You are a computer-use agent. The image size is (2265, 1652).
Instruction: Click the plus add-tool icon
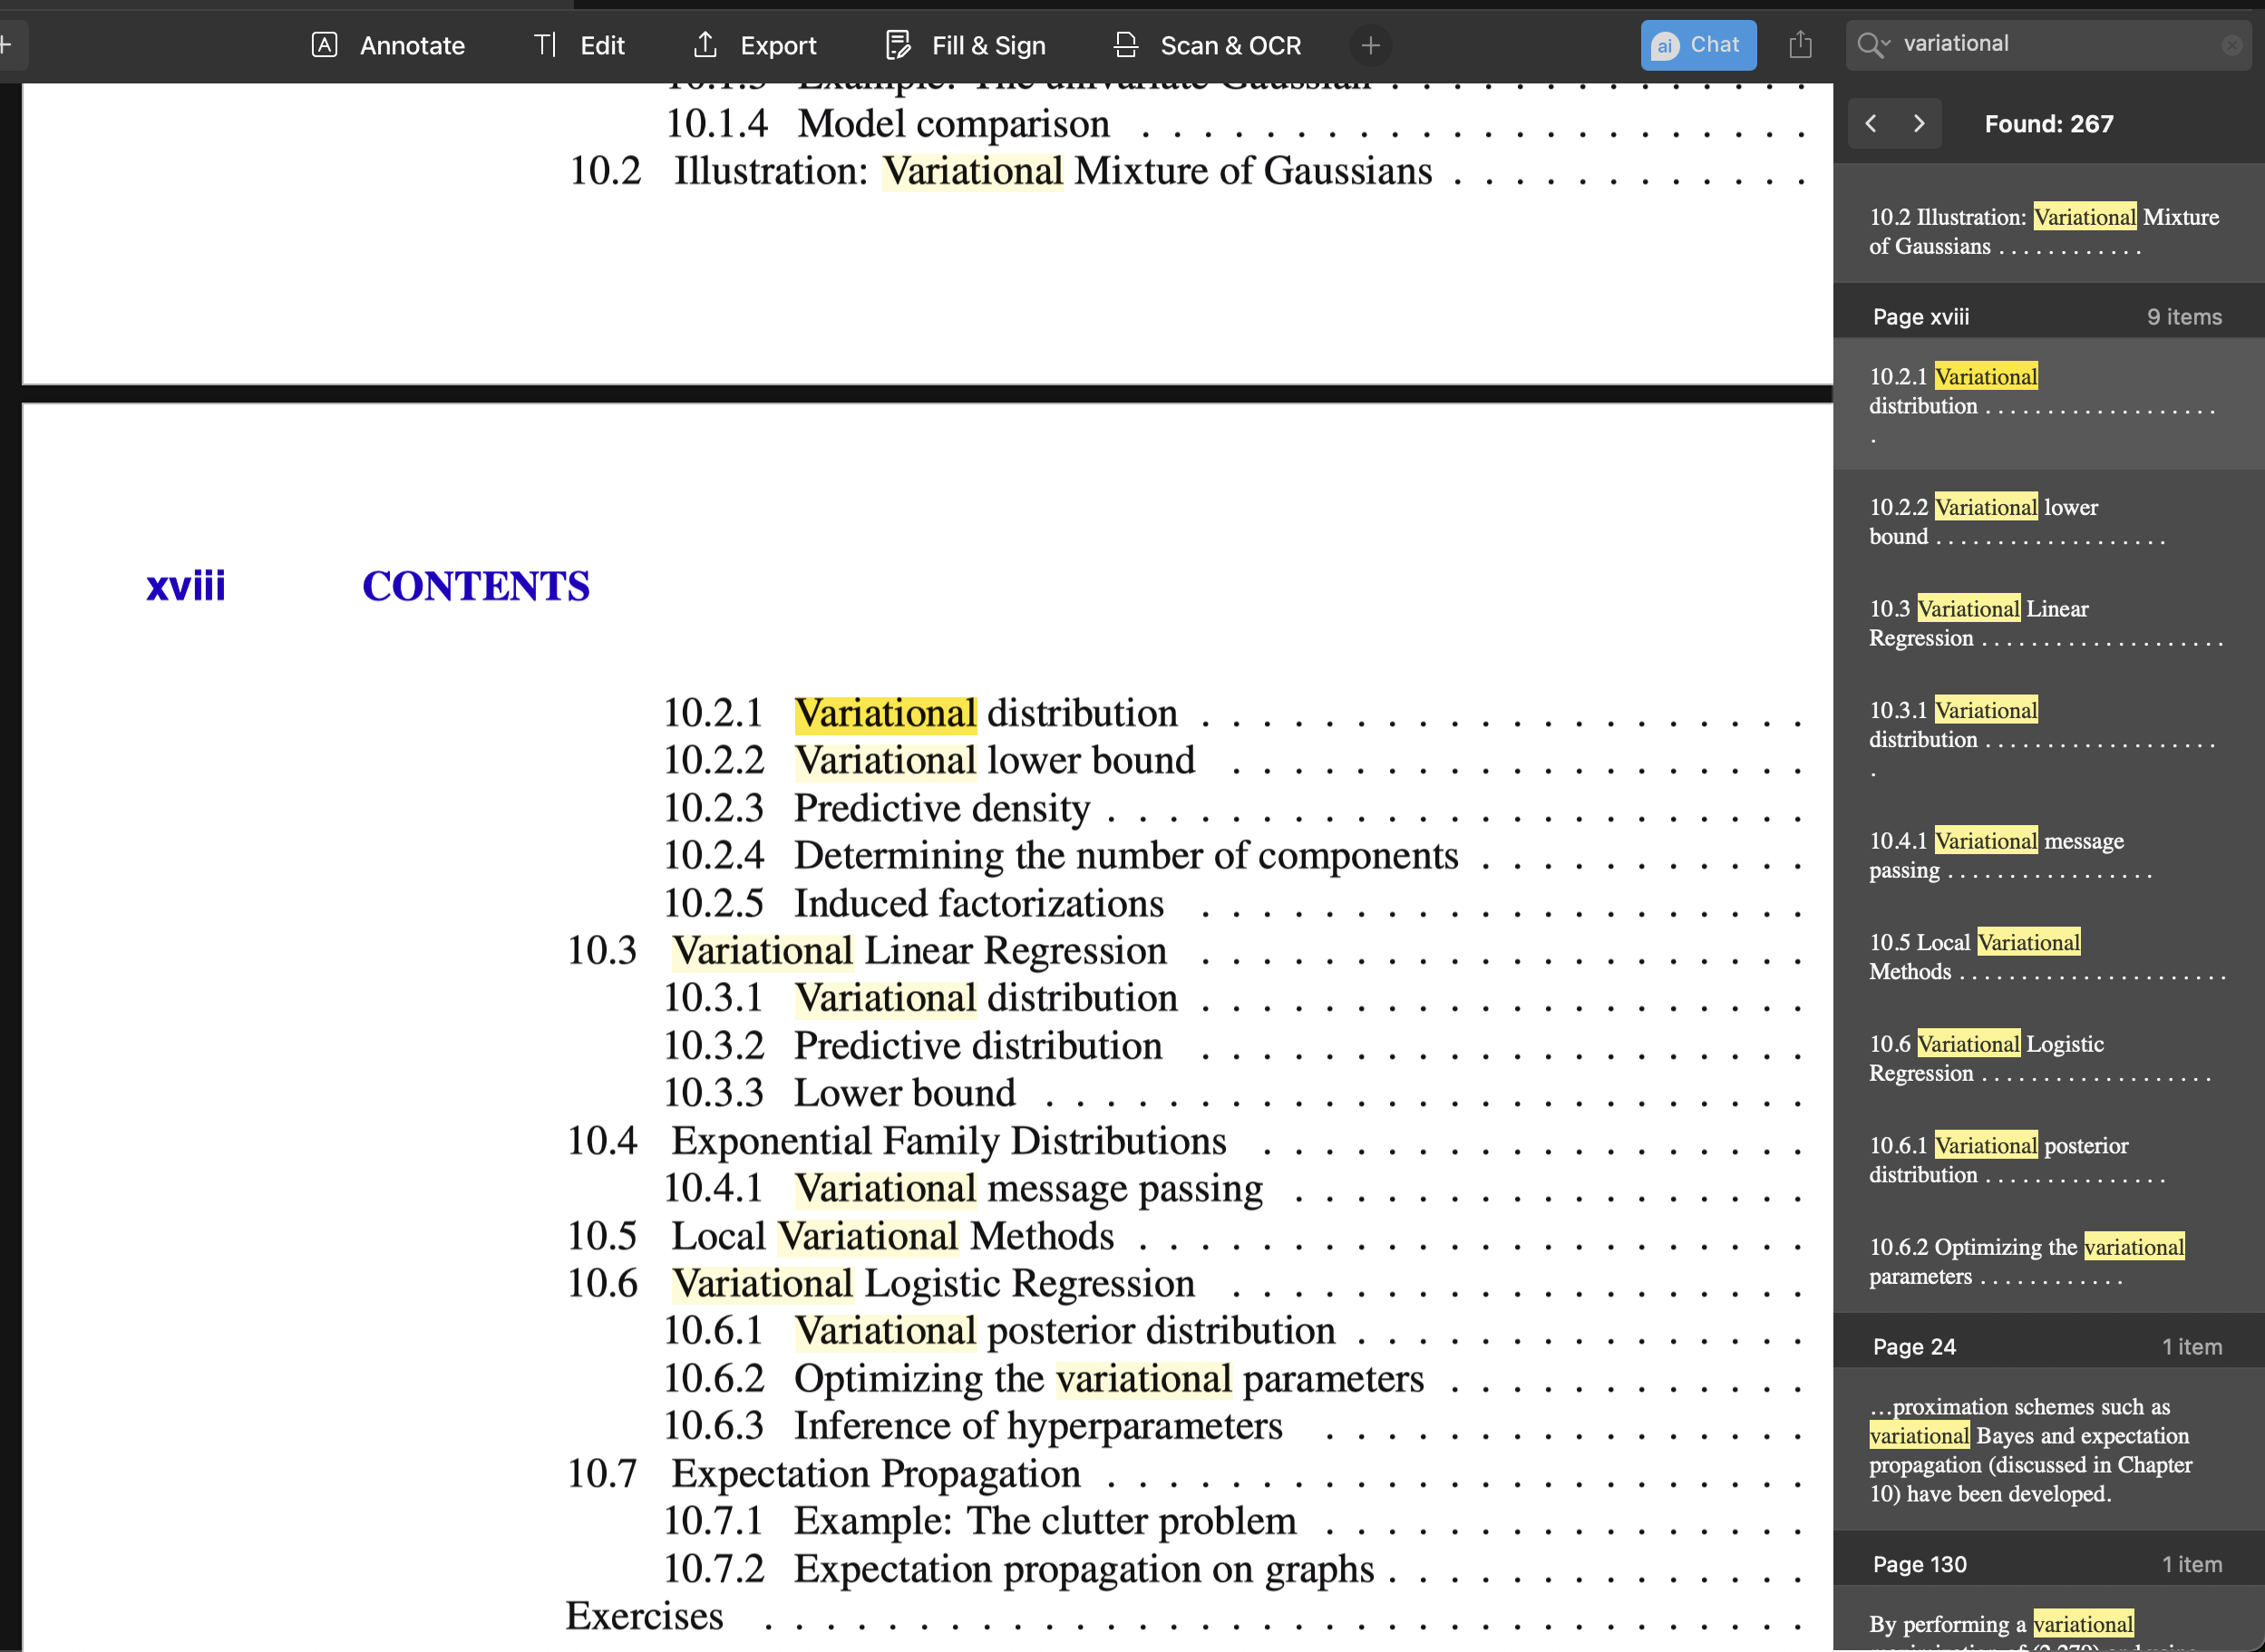coord(1370,45)
